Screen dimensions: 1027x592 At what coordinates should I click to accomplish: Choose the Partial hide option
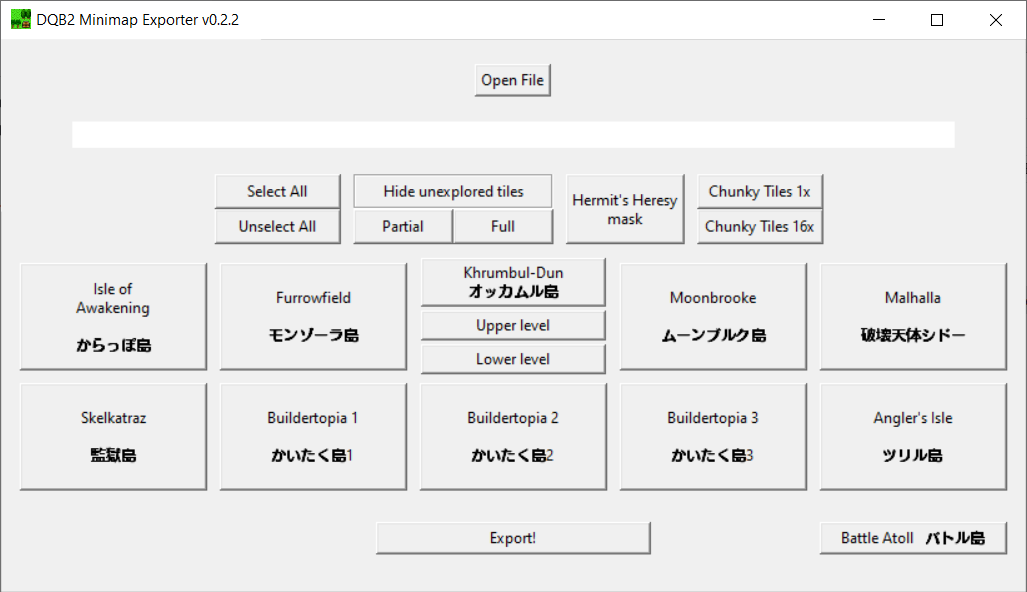(x=403, y=227)
